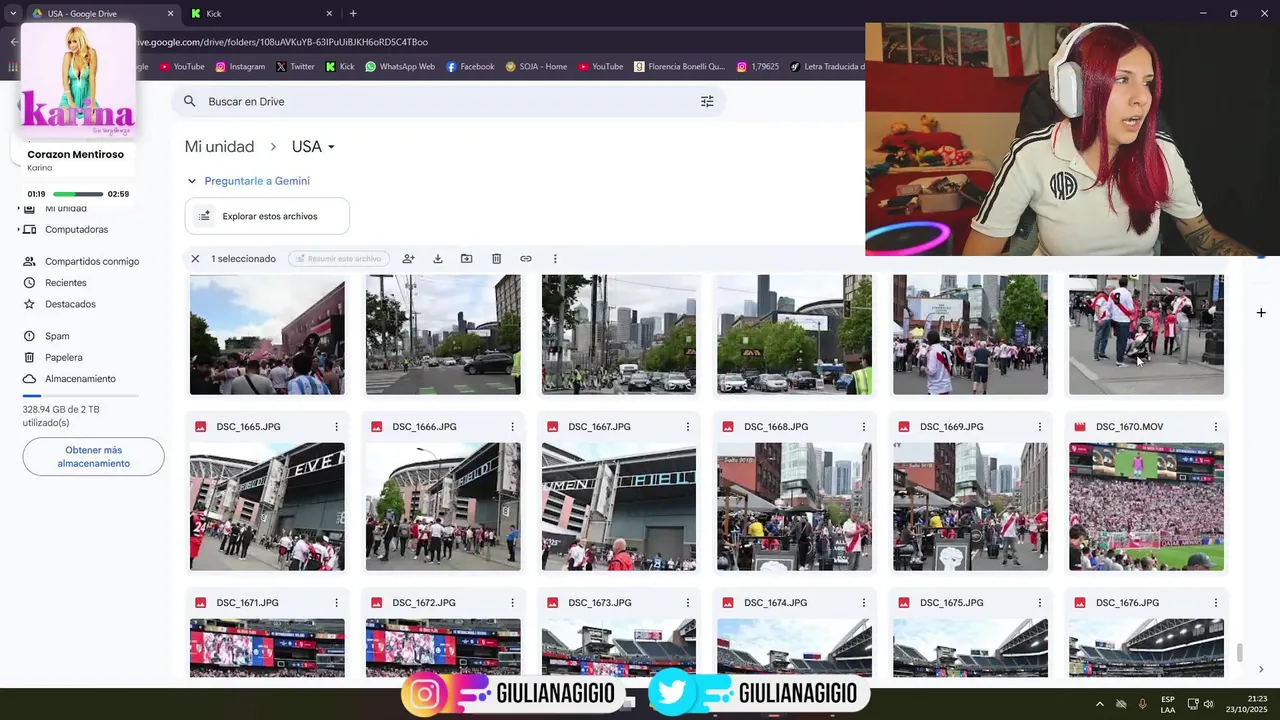The width and height of the screenshot is (1280, 720).
Task: Collapse the Preguntarle a Gemini section
Action: pyautogui.click(x=192, y=181)
